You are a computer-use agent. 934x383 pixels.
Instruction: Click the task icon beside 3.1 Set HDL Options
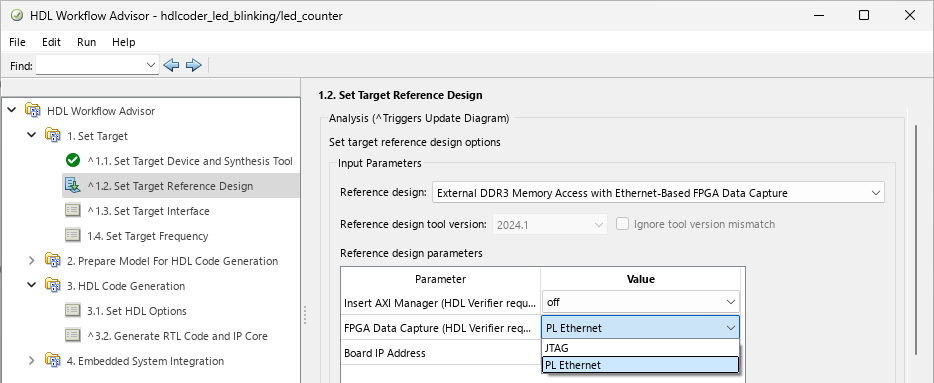pos(73,311)
